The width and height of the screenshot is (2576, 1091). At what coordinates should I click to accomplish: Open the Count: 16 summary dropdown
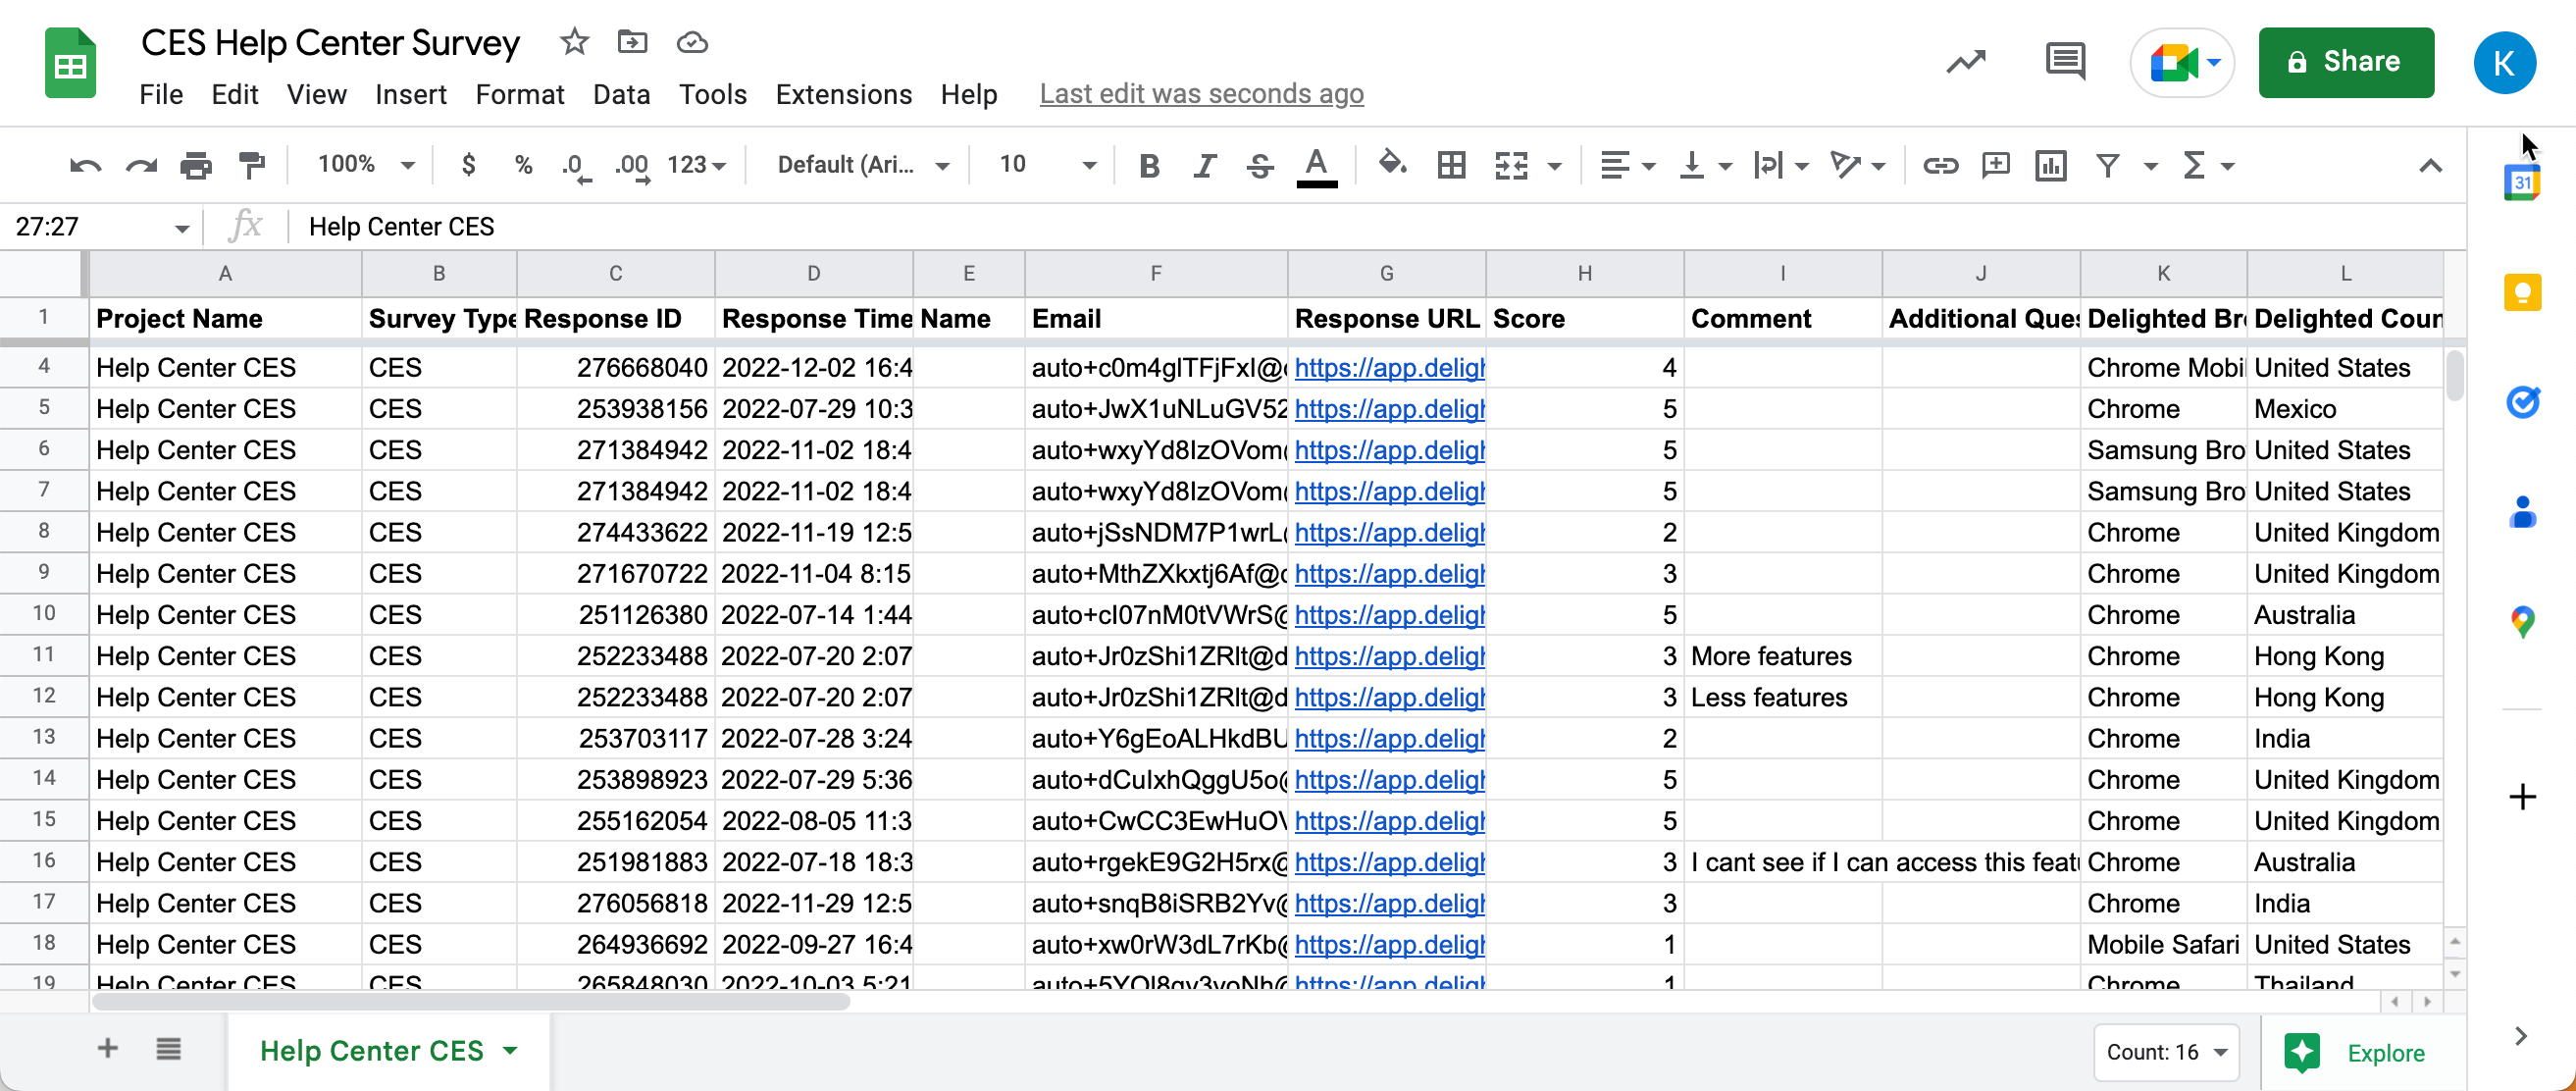click(2165, 1051)
